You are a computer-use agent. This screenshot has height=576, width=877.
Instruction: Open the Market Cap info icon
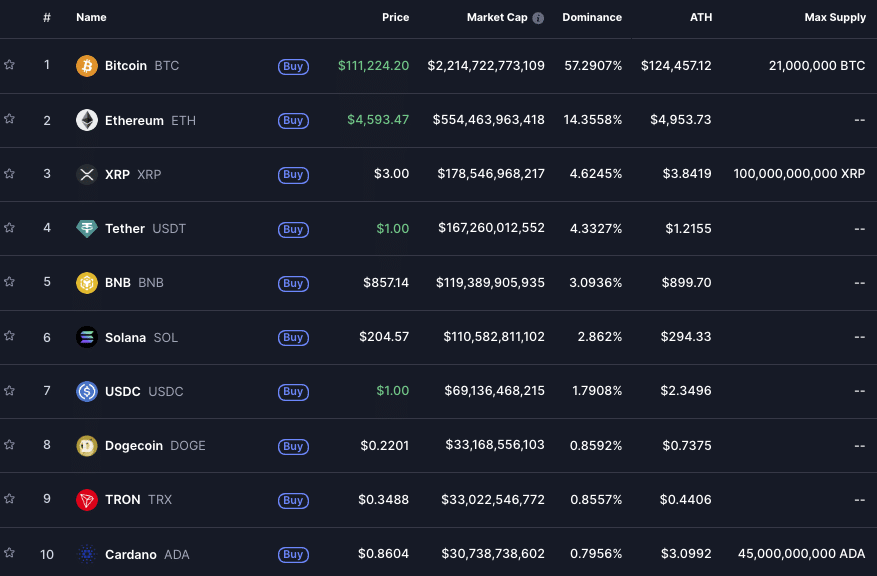click(x=538, y=18)
